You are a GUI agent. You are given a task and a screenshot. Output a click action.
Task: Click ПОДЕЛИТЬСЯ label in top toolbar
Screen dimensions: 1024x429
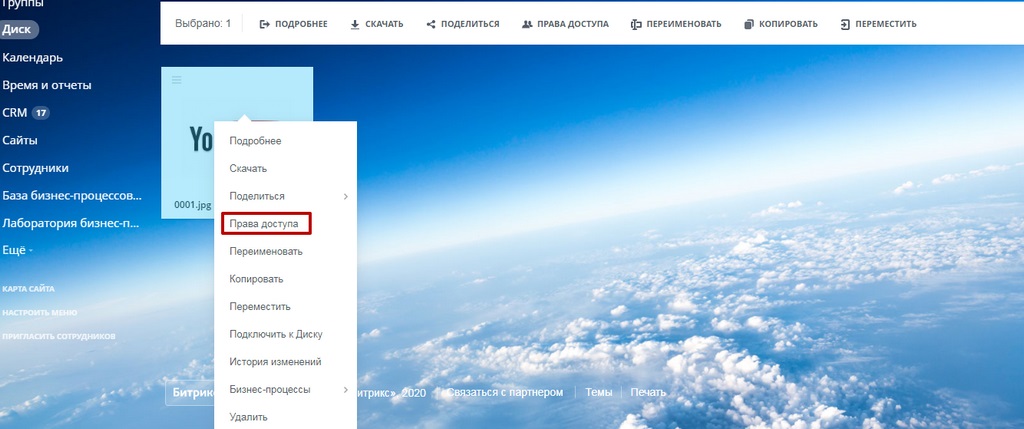[x=470, y=24]
